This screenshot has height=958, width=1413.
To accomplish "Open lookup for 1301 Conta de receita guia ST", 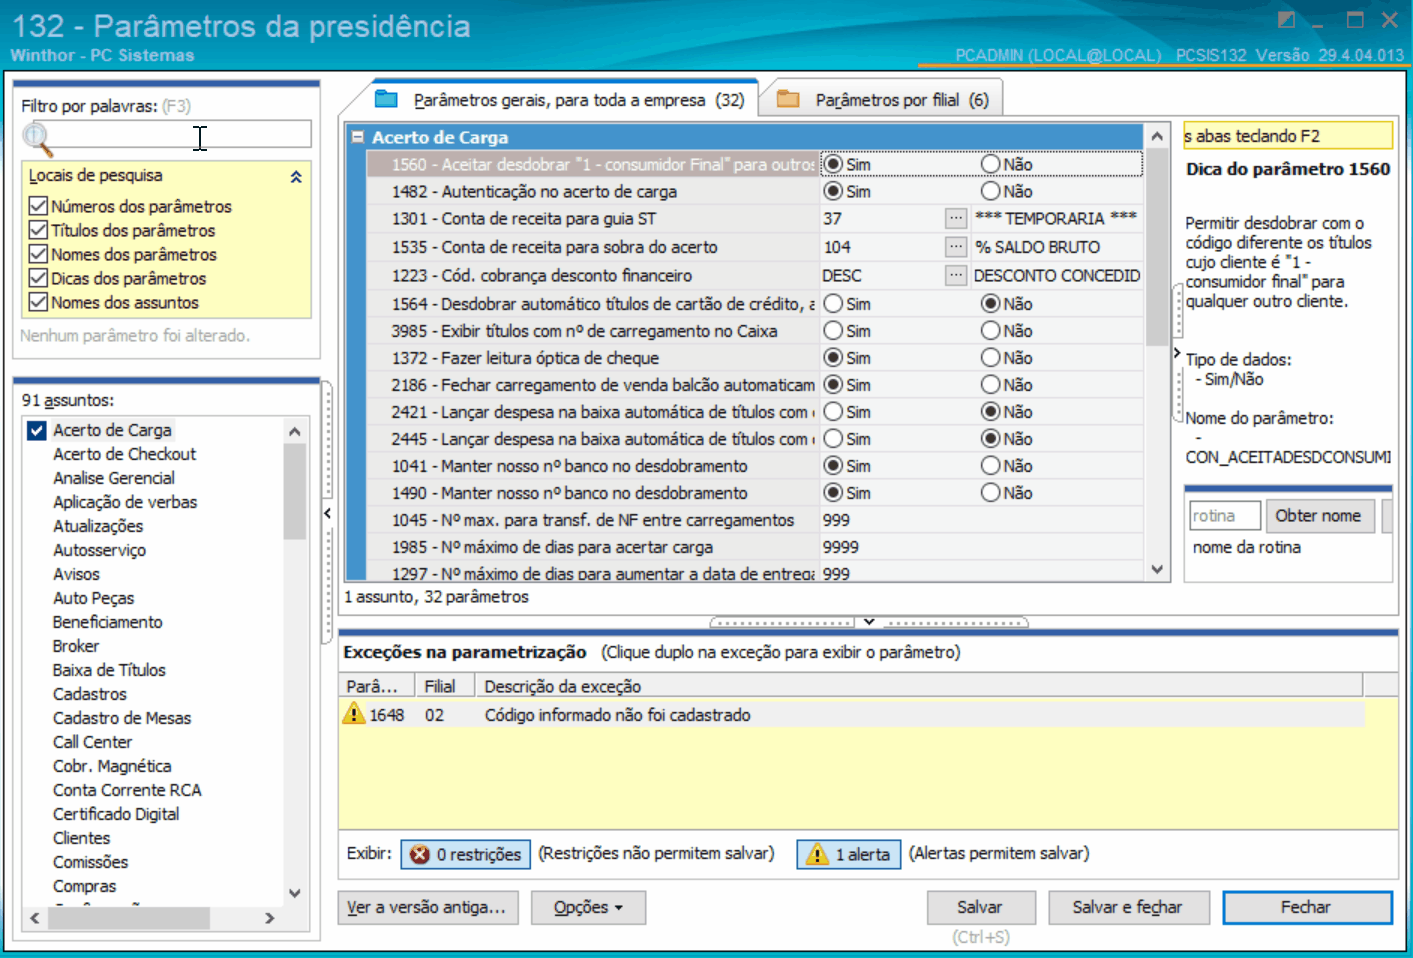I will tap(956, 218).
